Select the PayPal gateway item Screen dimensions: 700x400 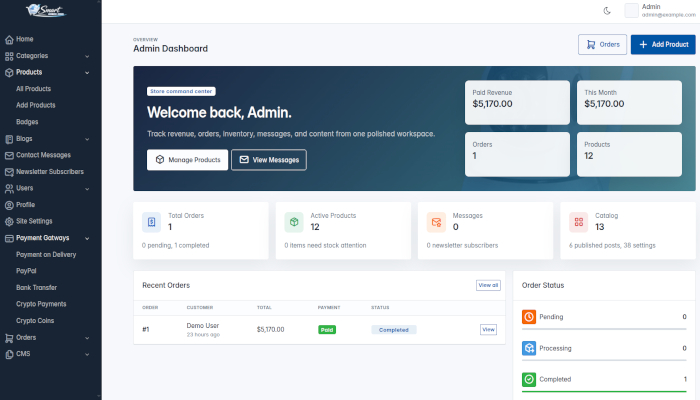click(26, 271)
